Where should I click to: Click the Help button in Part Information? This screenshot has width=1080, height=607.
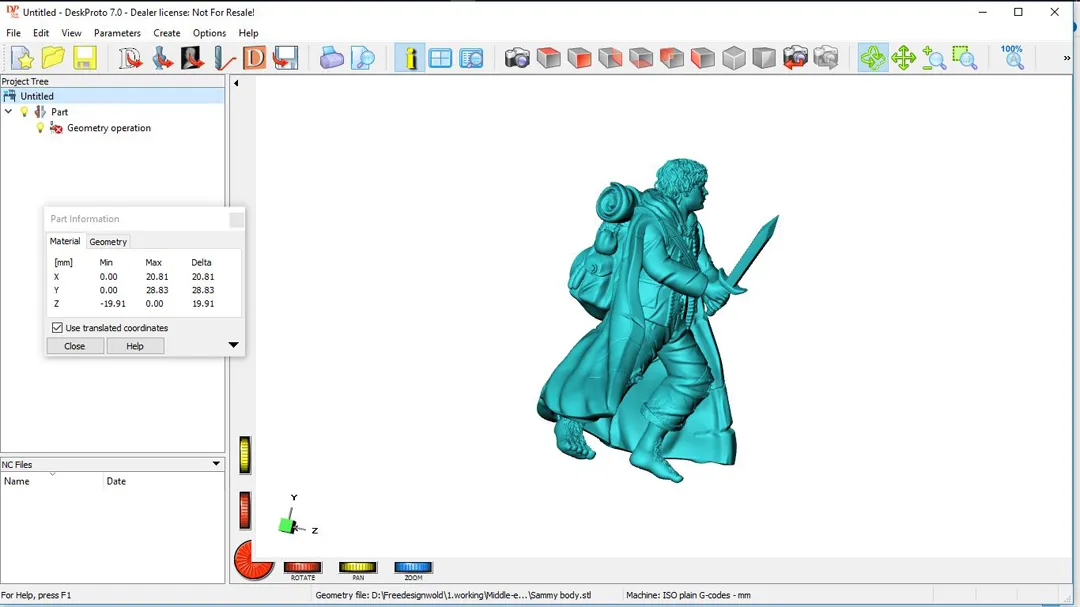[135, 346]
